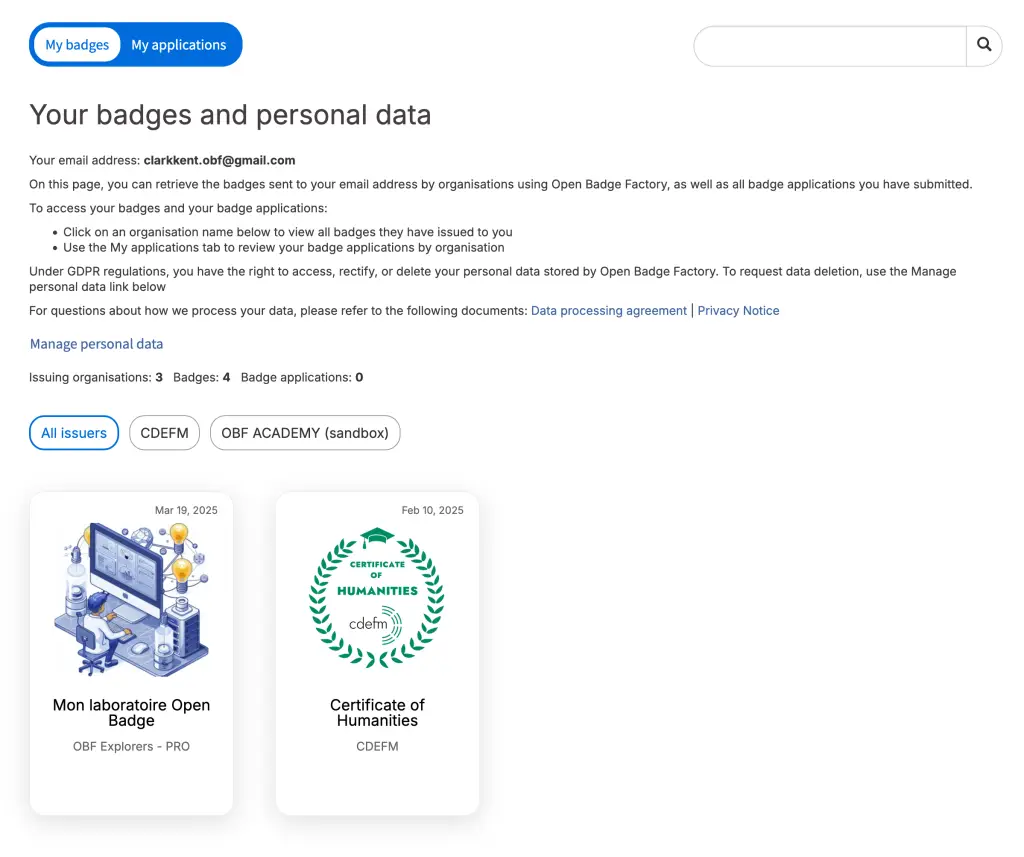Image resolution: width=1024 pixels, height=857 pixels.
Task: Click the search magnifier icon
Action: [x=984, y=45]
